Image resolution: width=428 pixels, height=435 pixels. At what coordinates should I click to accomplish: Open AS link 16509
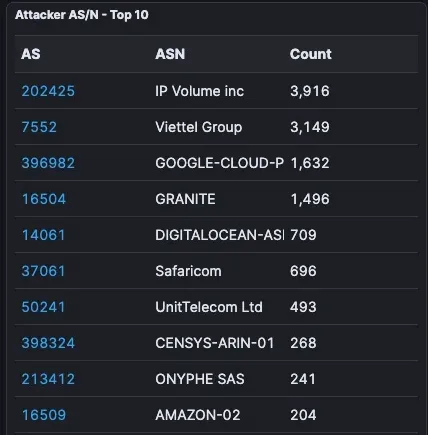44,415
